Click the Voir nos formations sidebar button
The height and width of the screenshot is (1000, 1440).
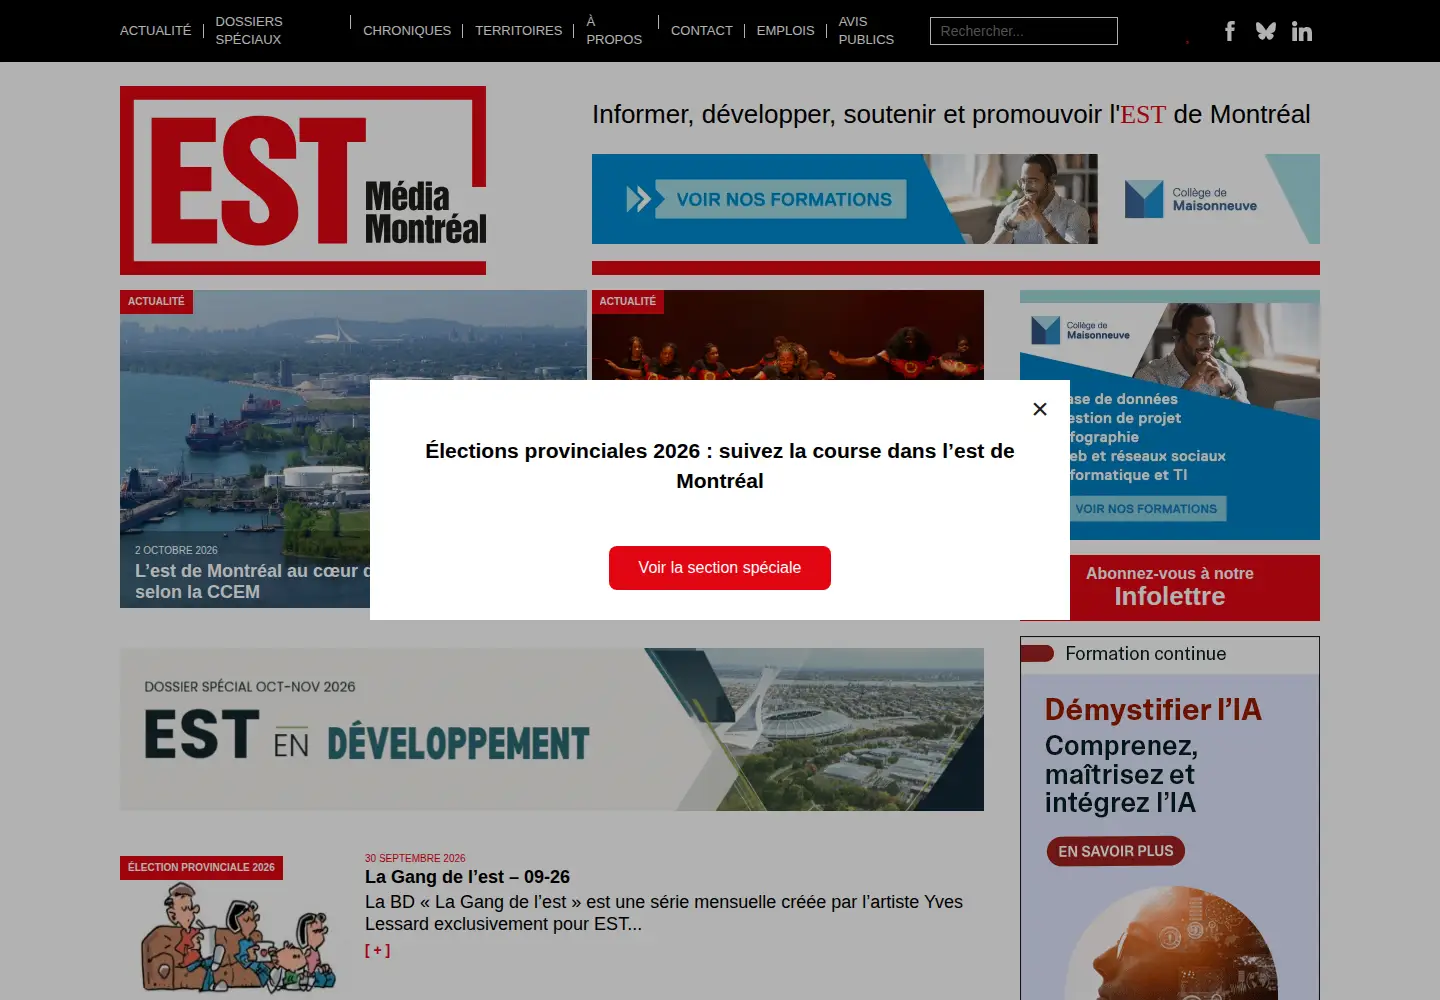point(1146,509)
